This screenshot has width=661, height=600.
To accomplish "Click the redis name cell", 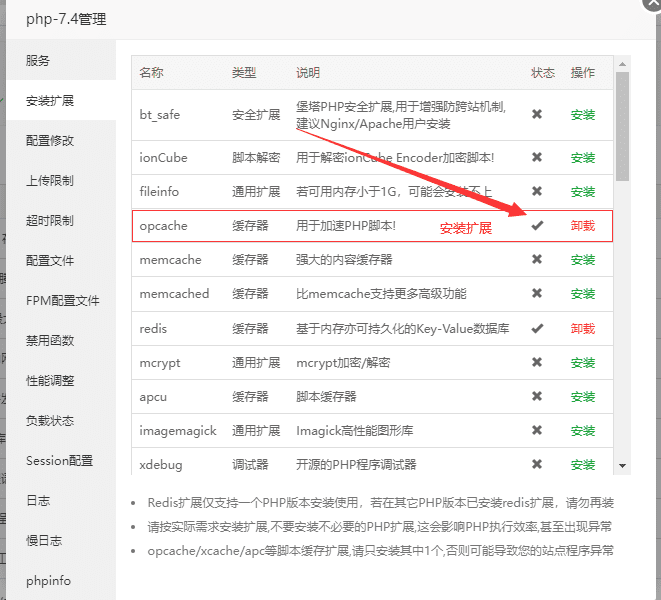I will [153, 328].
